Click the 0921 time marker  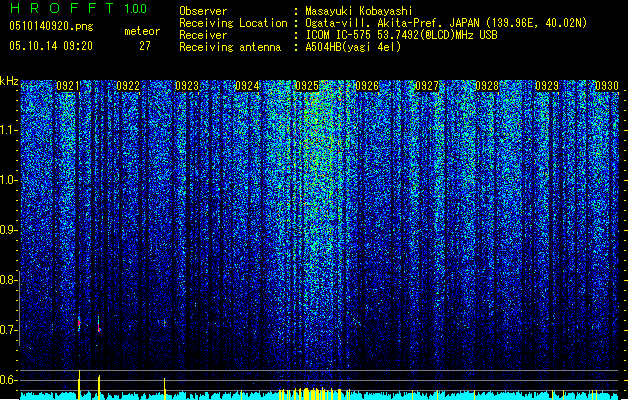[x=68, y=86]
